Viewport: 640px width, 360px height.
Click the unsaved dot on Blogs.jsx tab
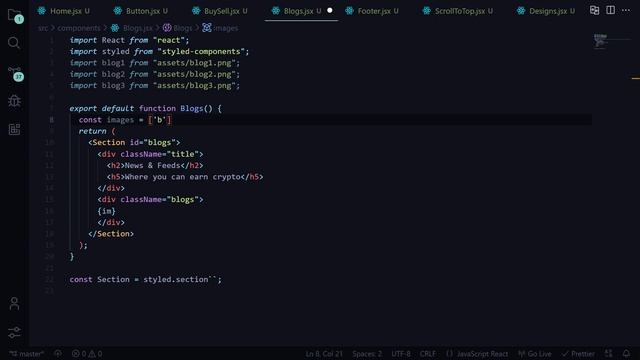tap(330, 11)
